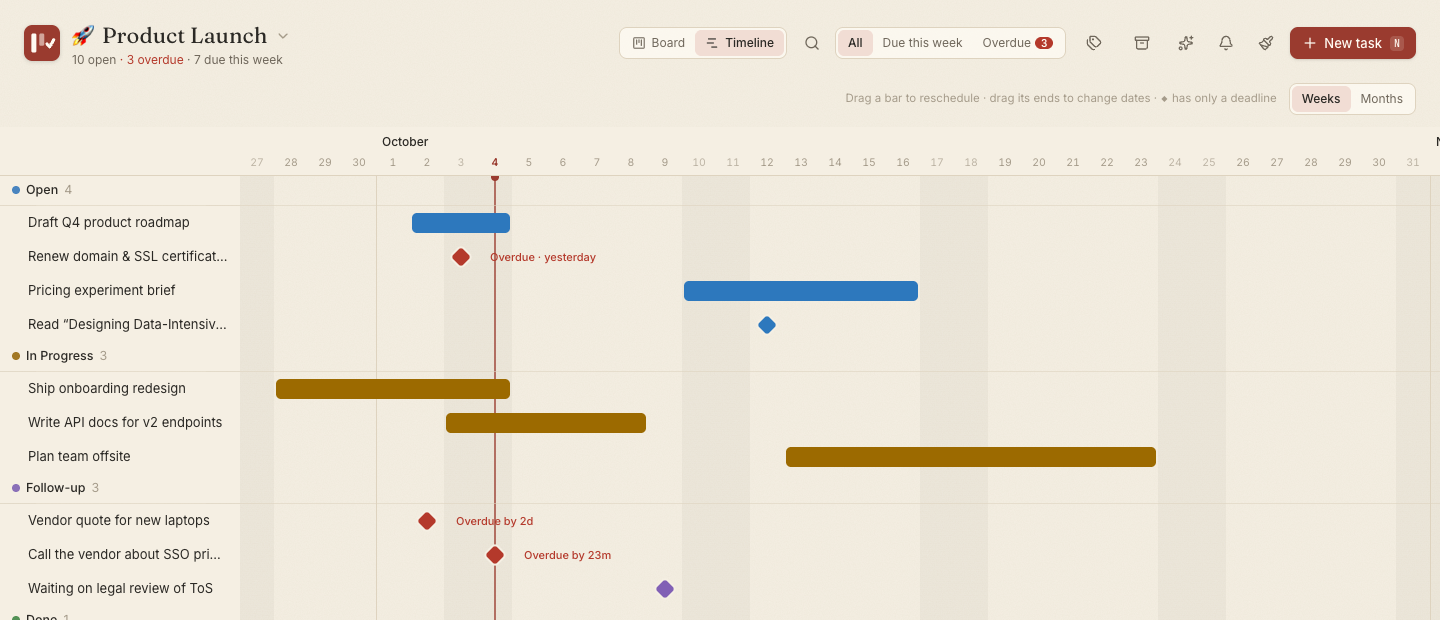1440x620 pixels.
Task: Collapse the Follow-up group
Action: [55, 488]
